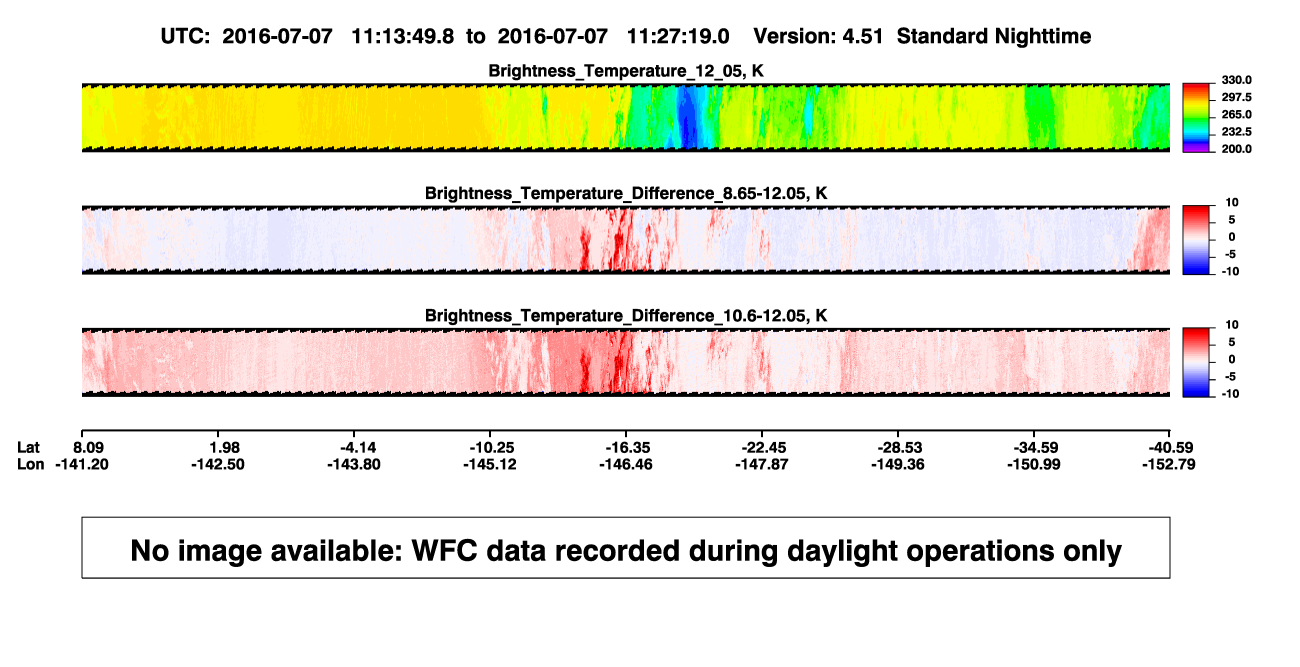Click the Lon axis label
Screen dimensions: 1300x667
[31, 464]
